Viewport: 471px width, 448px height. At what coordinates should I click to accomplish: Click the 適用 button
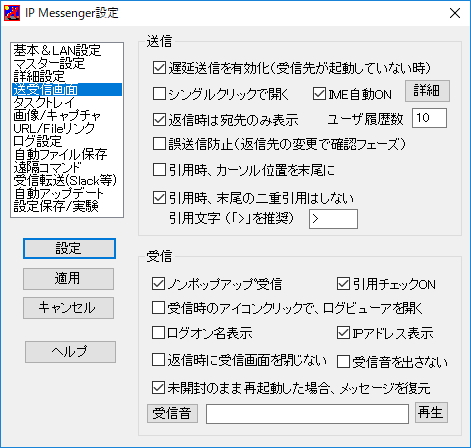(x=68, y=279)
